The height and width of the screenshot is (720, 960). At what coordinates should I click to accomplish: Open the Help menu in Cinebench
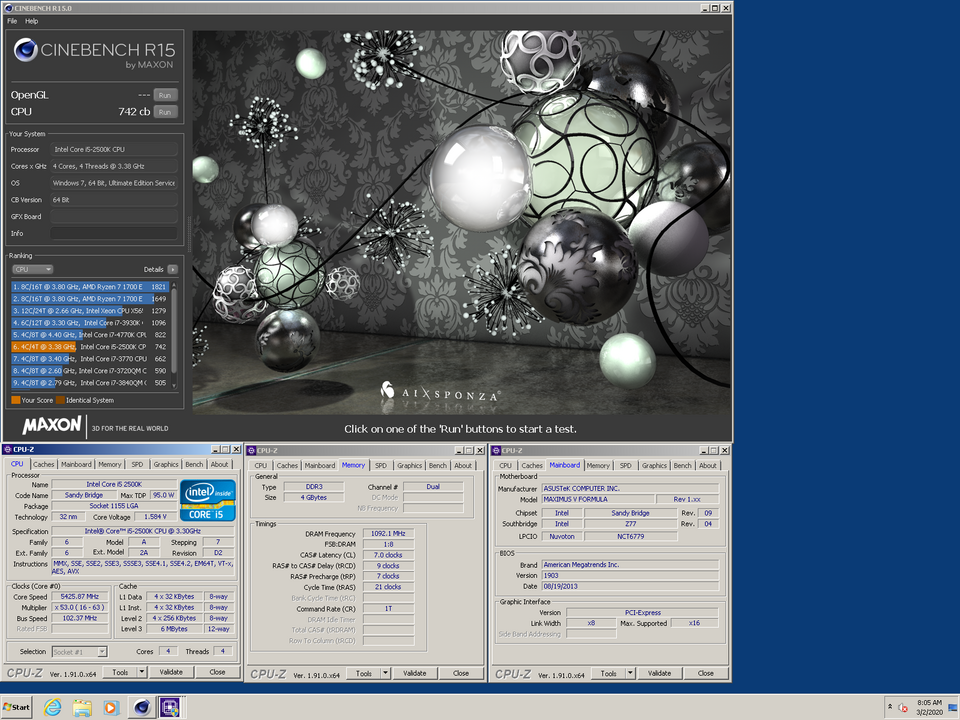pyautogui.click(x=32, y=21)
